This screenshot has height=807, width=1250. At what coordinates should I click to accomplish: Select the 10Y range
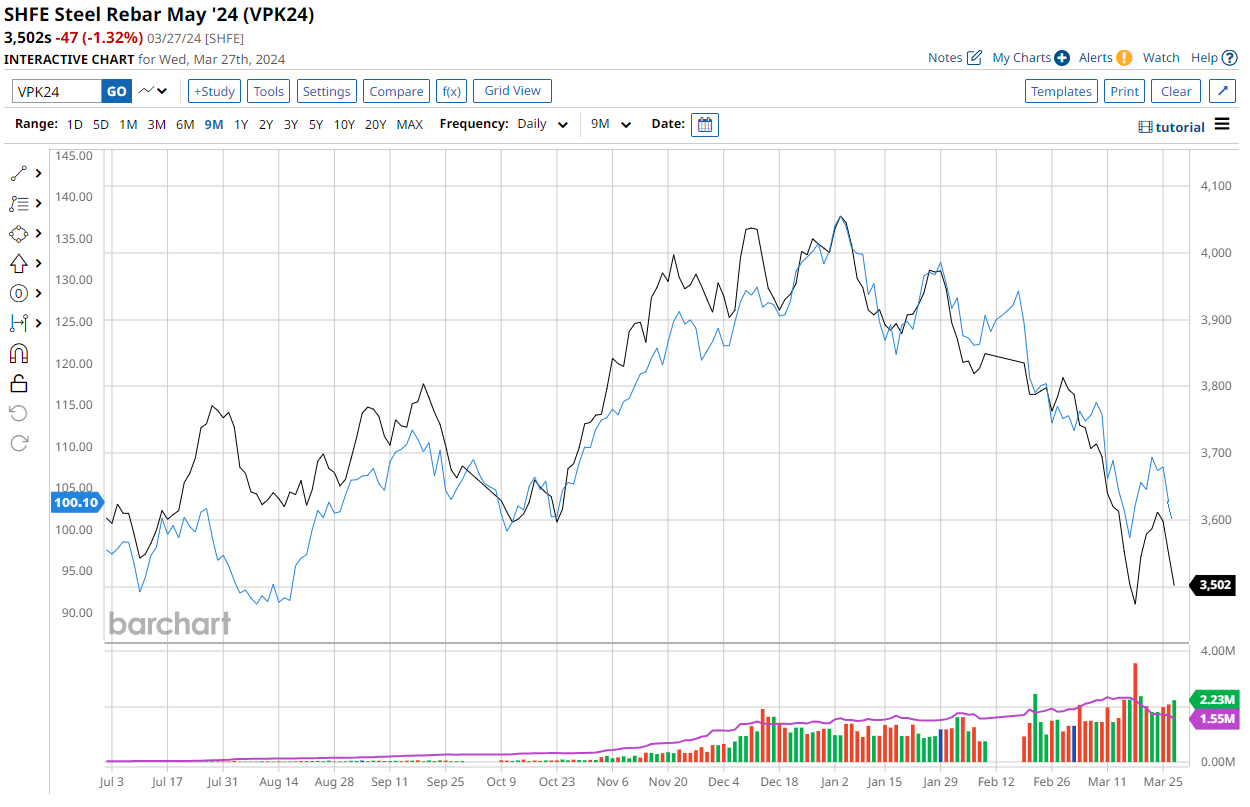(x=344, y=125)
